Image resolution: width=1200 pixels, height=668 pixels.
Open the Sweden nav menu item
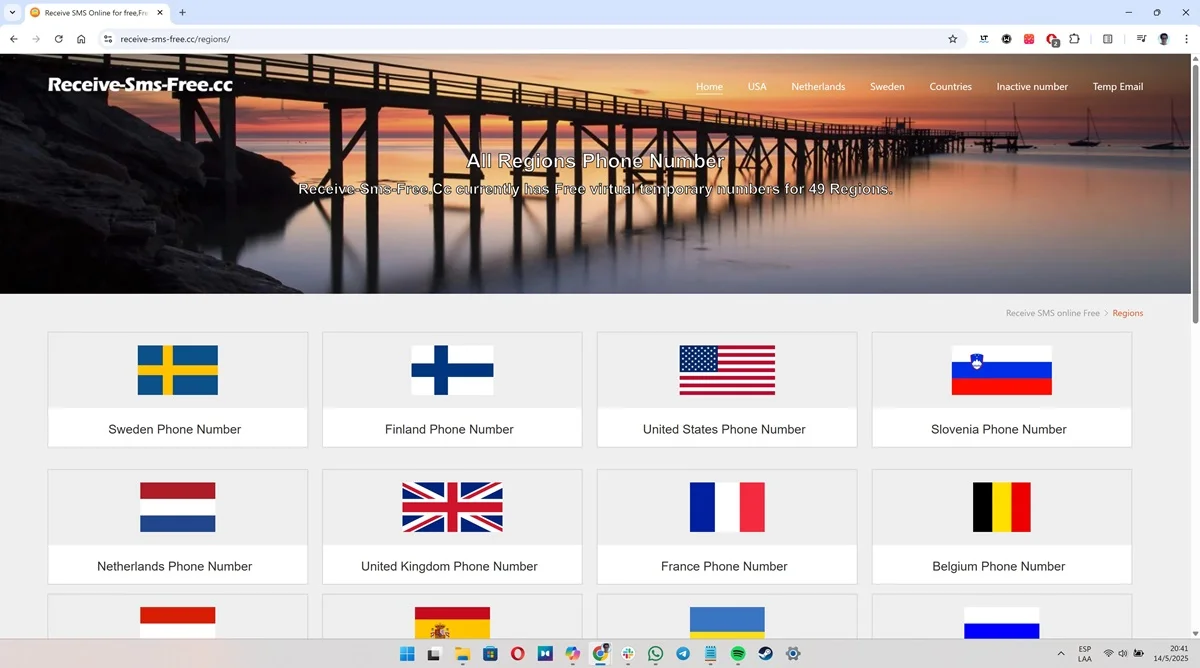(887, 87)
